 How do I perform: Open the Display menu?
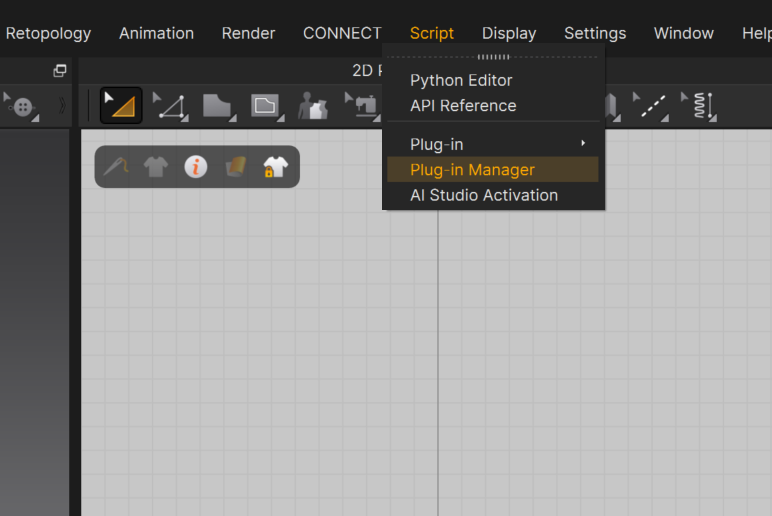(509, 33)
